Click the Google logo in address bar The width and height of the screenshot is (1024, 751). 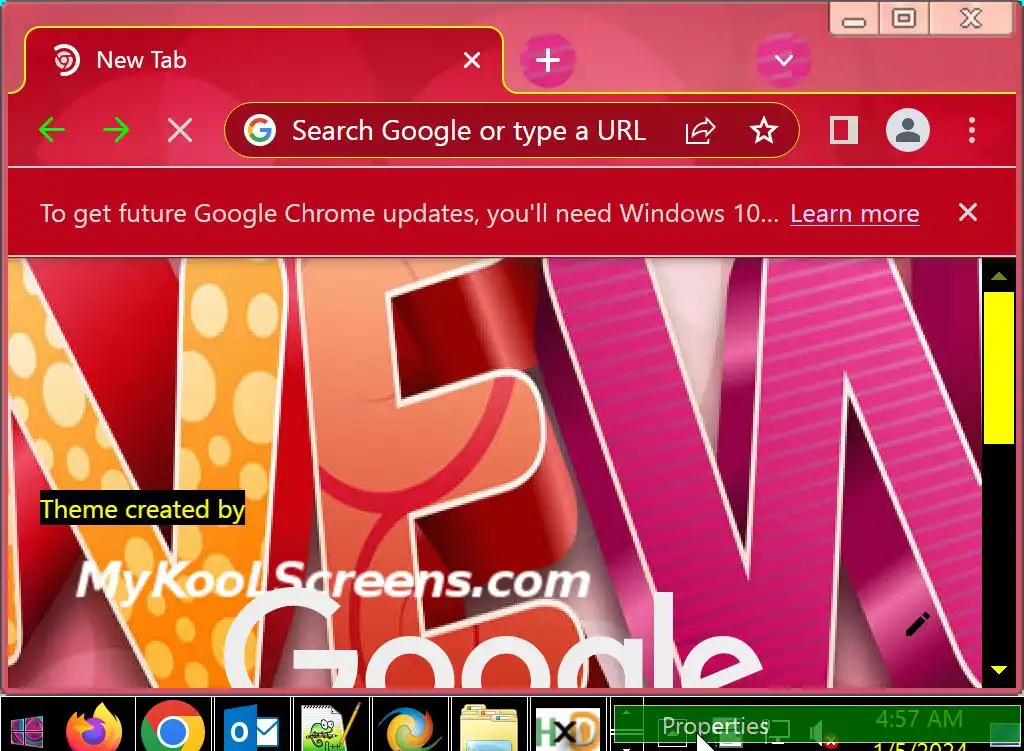pyautogui.click(x=260, y=130)
